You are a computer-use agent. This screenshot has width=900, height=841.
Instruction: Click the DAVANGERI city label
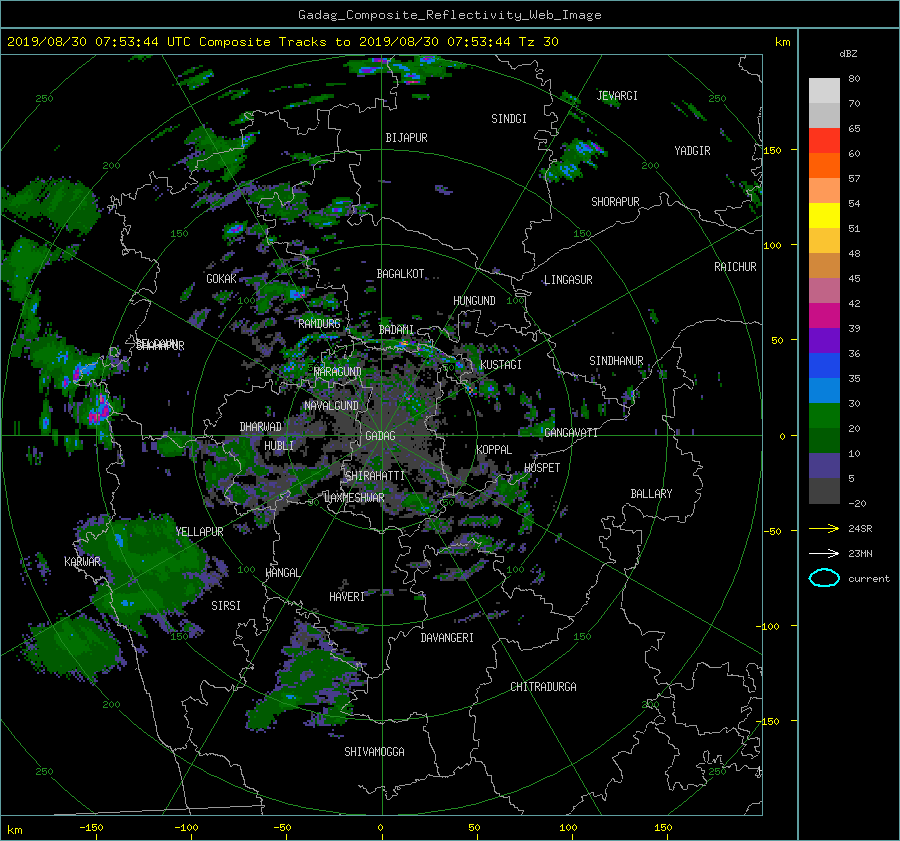pyautogui.click(x=447, y=638)
